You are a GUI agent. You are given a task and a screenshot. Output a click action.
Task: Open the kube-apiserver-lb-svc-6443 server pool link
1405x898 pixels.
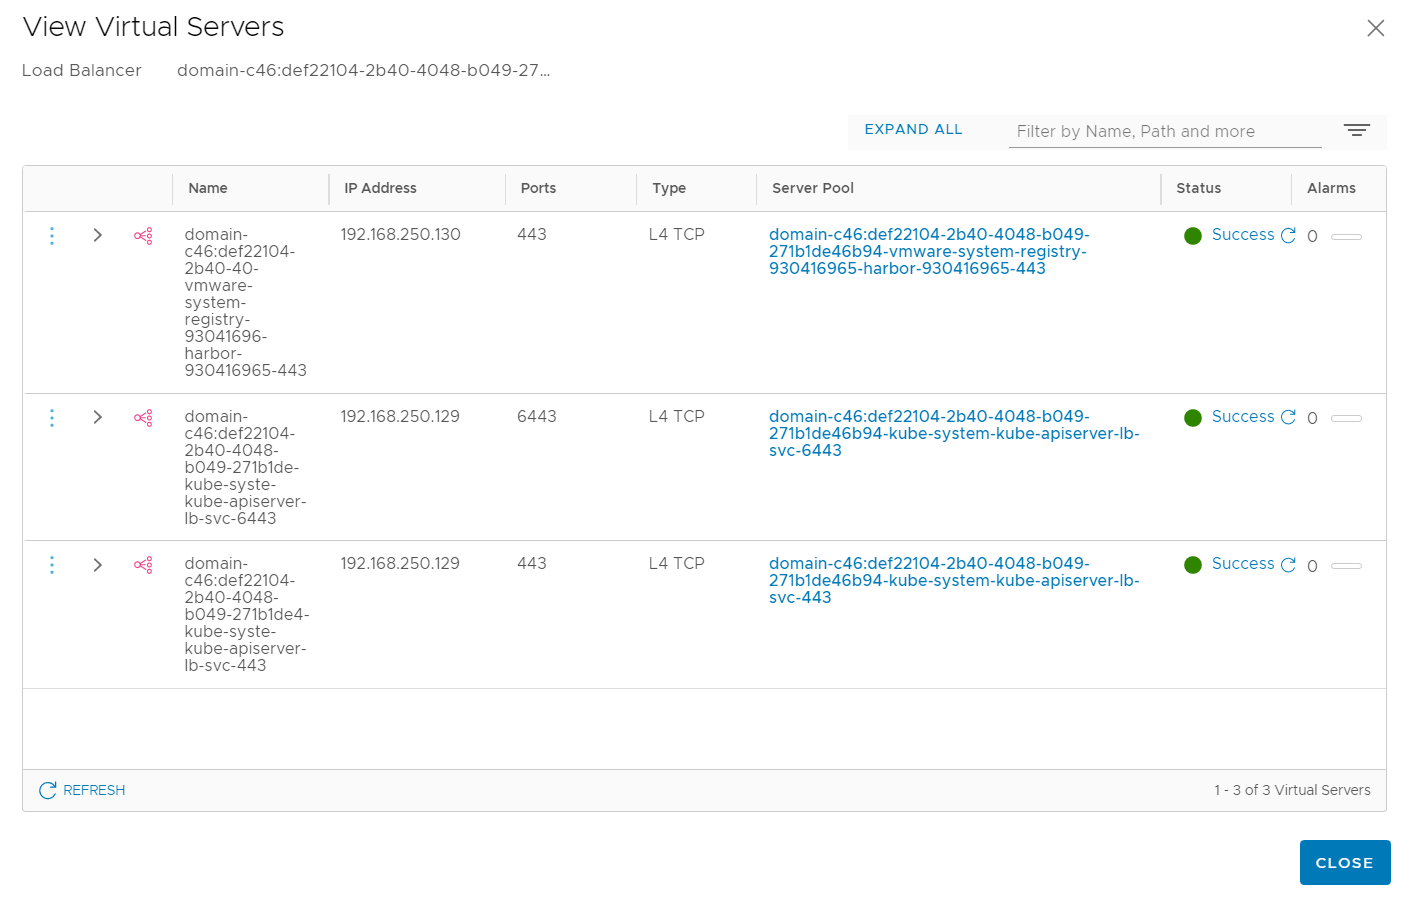point(954,433)
